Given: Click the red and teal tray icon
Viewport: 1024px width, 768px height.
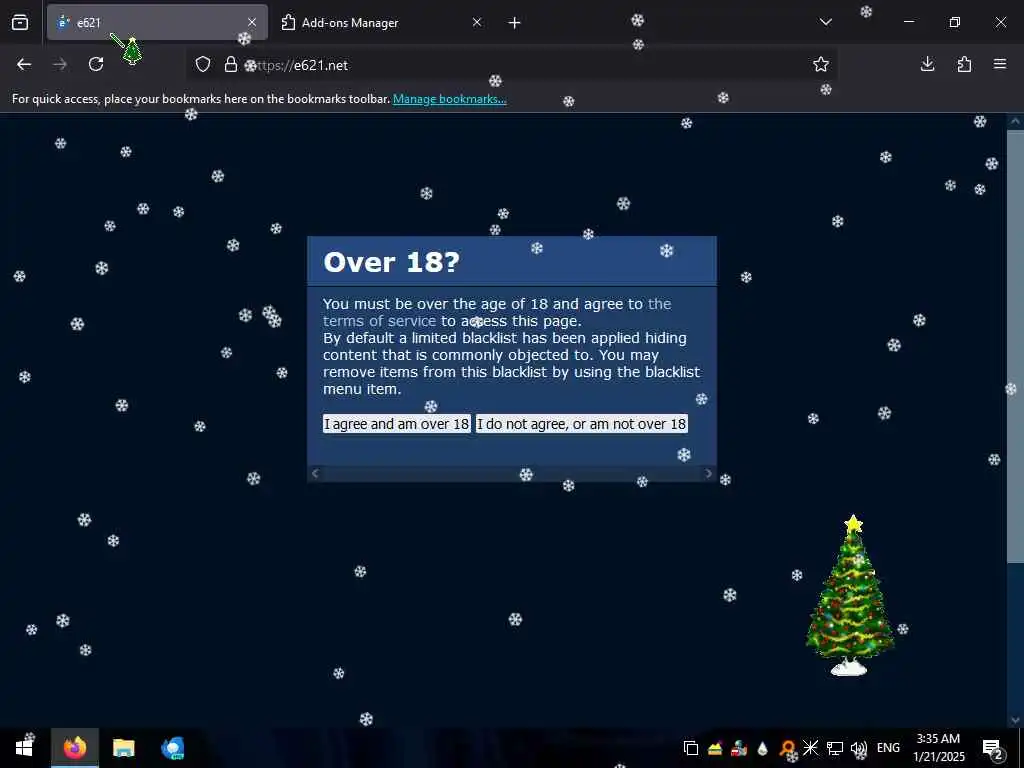Looking at the screenshot, I should pyautogui.click(x=739, y=748).
